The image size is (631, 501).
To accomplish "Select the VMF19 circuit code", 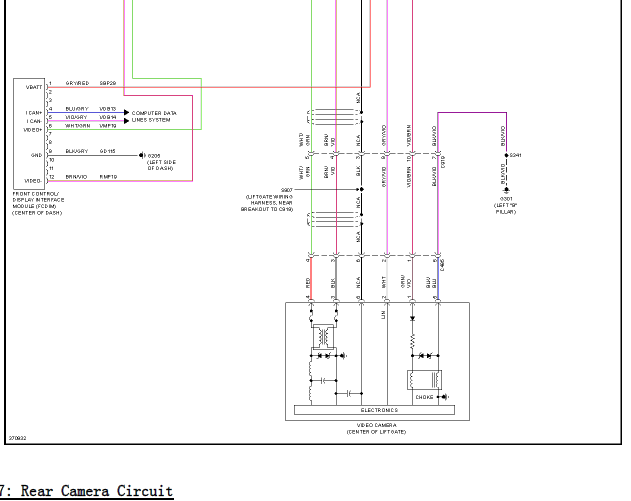I will pyautogui.click(x=108, y=126).
